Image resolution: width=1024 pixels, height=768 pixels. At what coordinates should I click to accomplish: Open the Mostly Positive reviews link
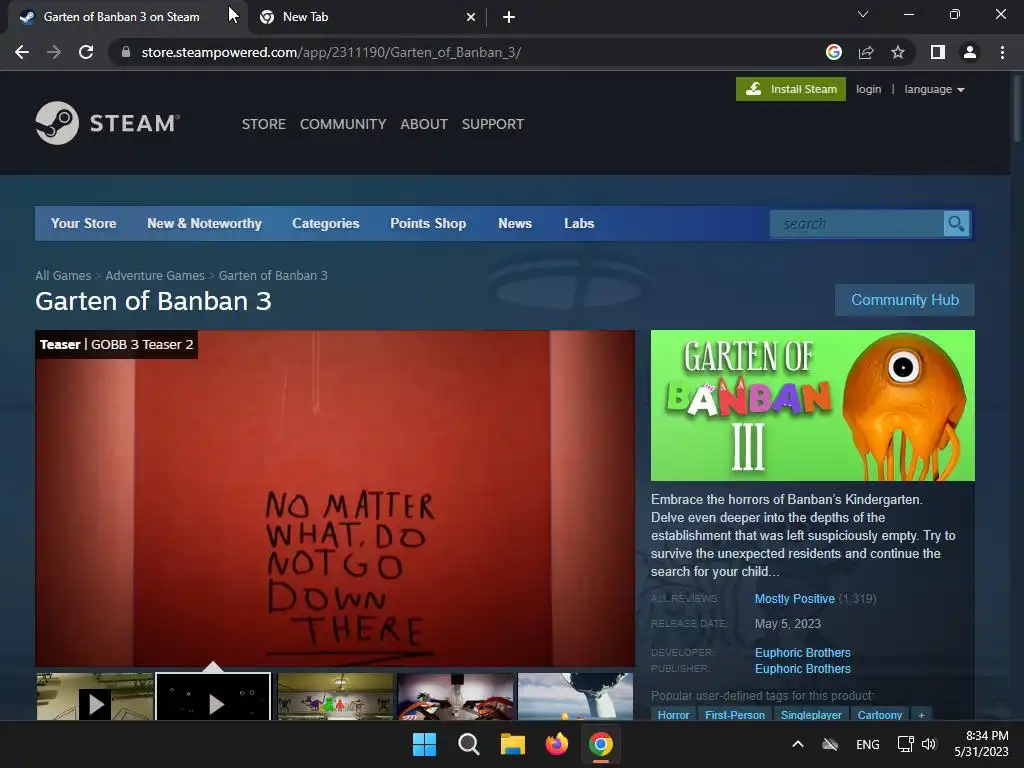(794, 599)
